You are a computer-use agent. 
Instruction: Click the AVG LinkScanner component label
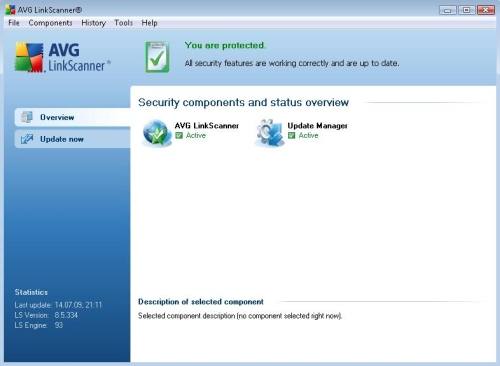click(207, 126)
